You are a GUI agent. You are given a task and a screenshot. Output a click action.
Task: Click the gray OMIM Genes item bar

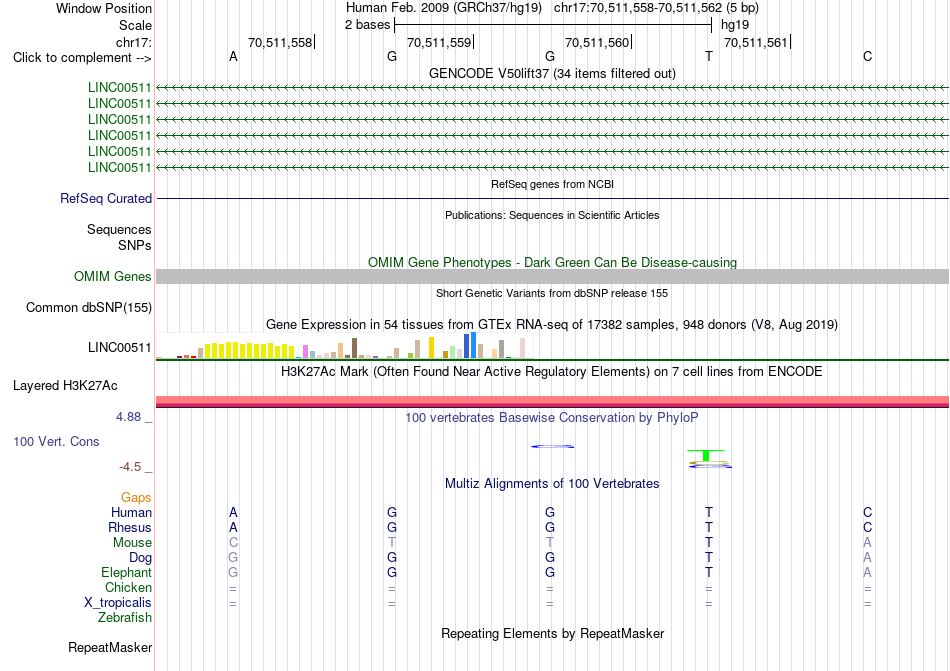pyautogui.click(x=552, y=277)
